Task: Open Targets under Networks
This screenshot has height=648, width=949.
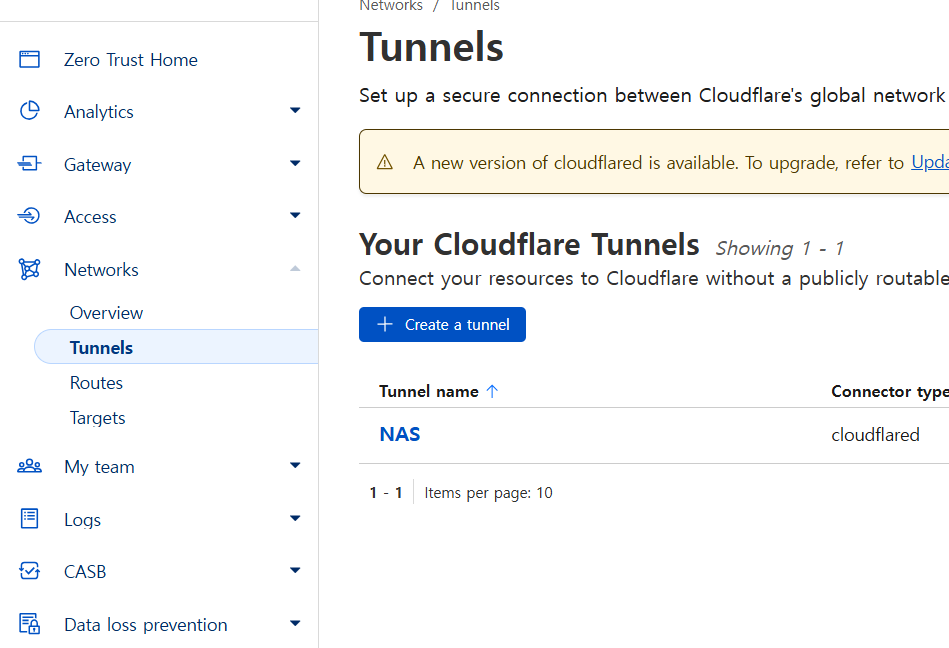Action: click(97, 418)
